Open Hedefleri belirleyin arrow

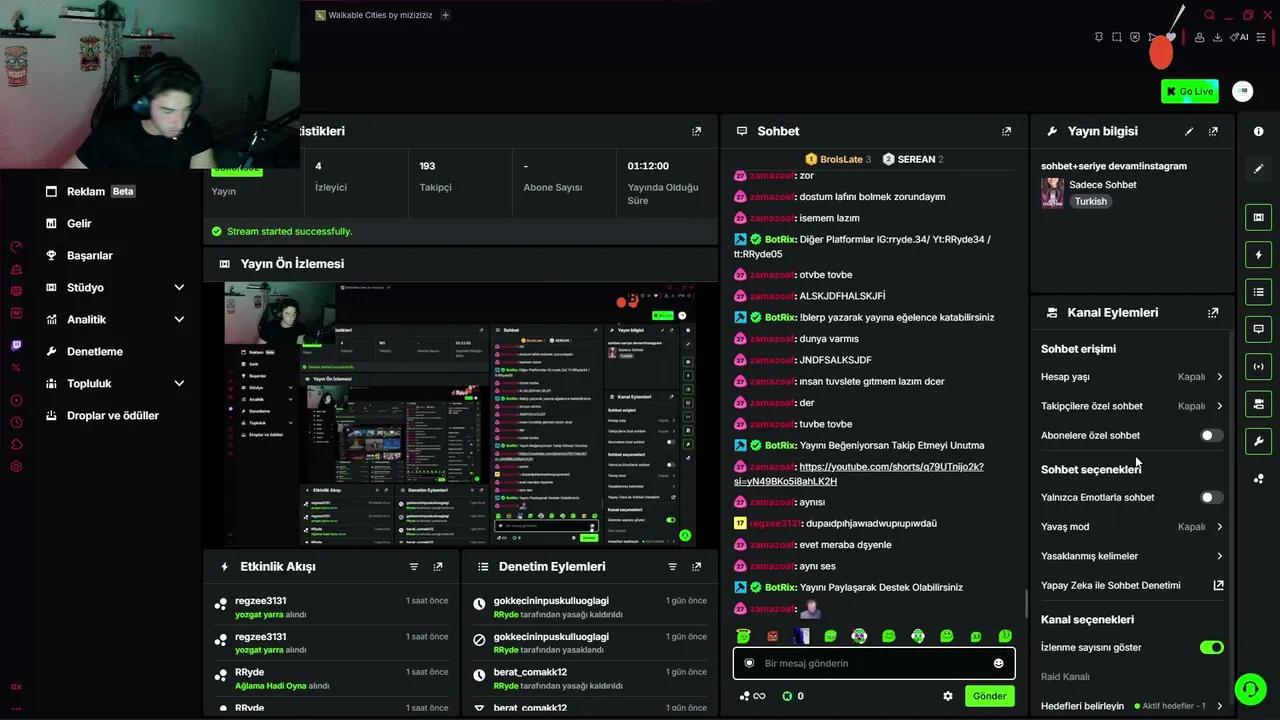1219,706
